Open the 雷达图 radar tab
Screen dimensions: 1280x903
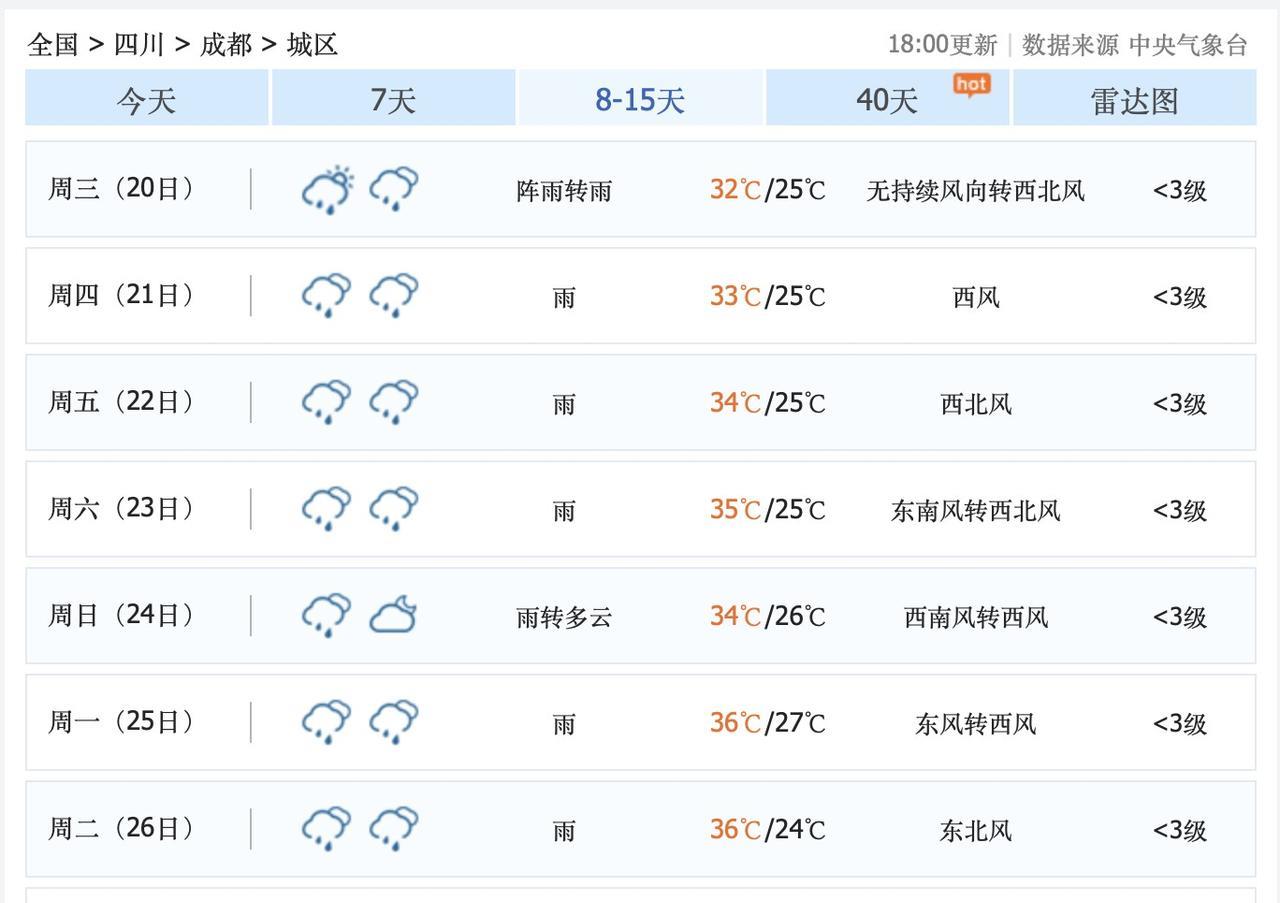(x=1134, y=99)
